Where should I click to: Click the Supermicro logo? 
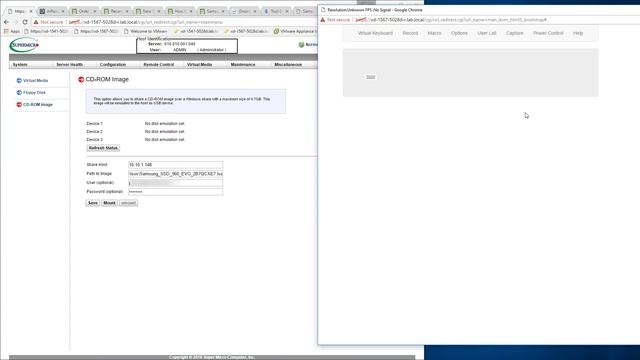click(24, 45)
